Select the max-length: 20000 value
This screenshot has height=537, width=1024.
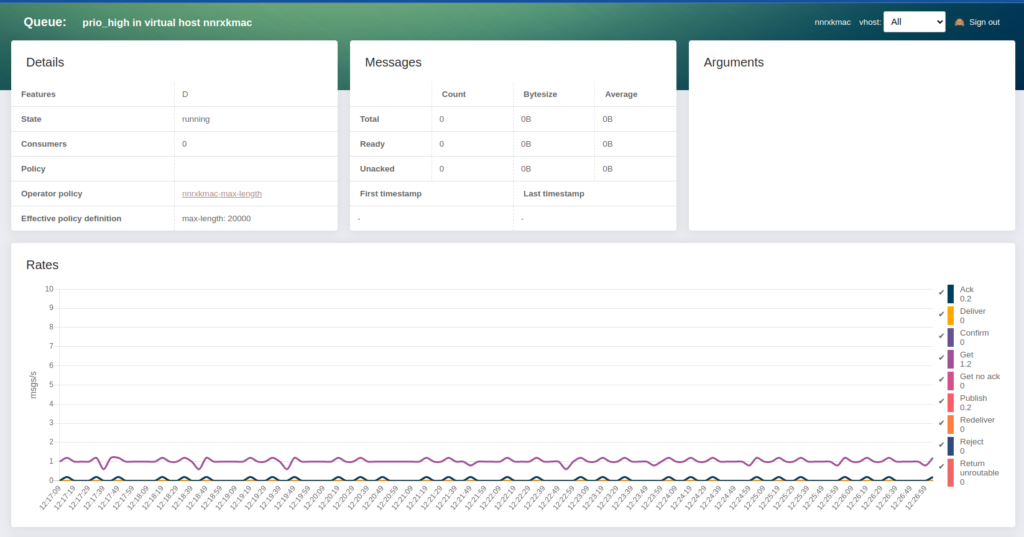tap(216, 218)
